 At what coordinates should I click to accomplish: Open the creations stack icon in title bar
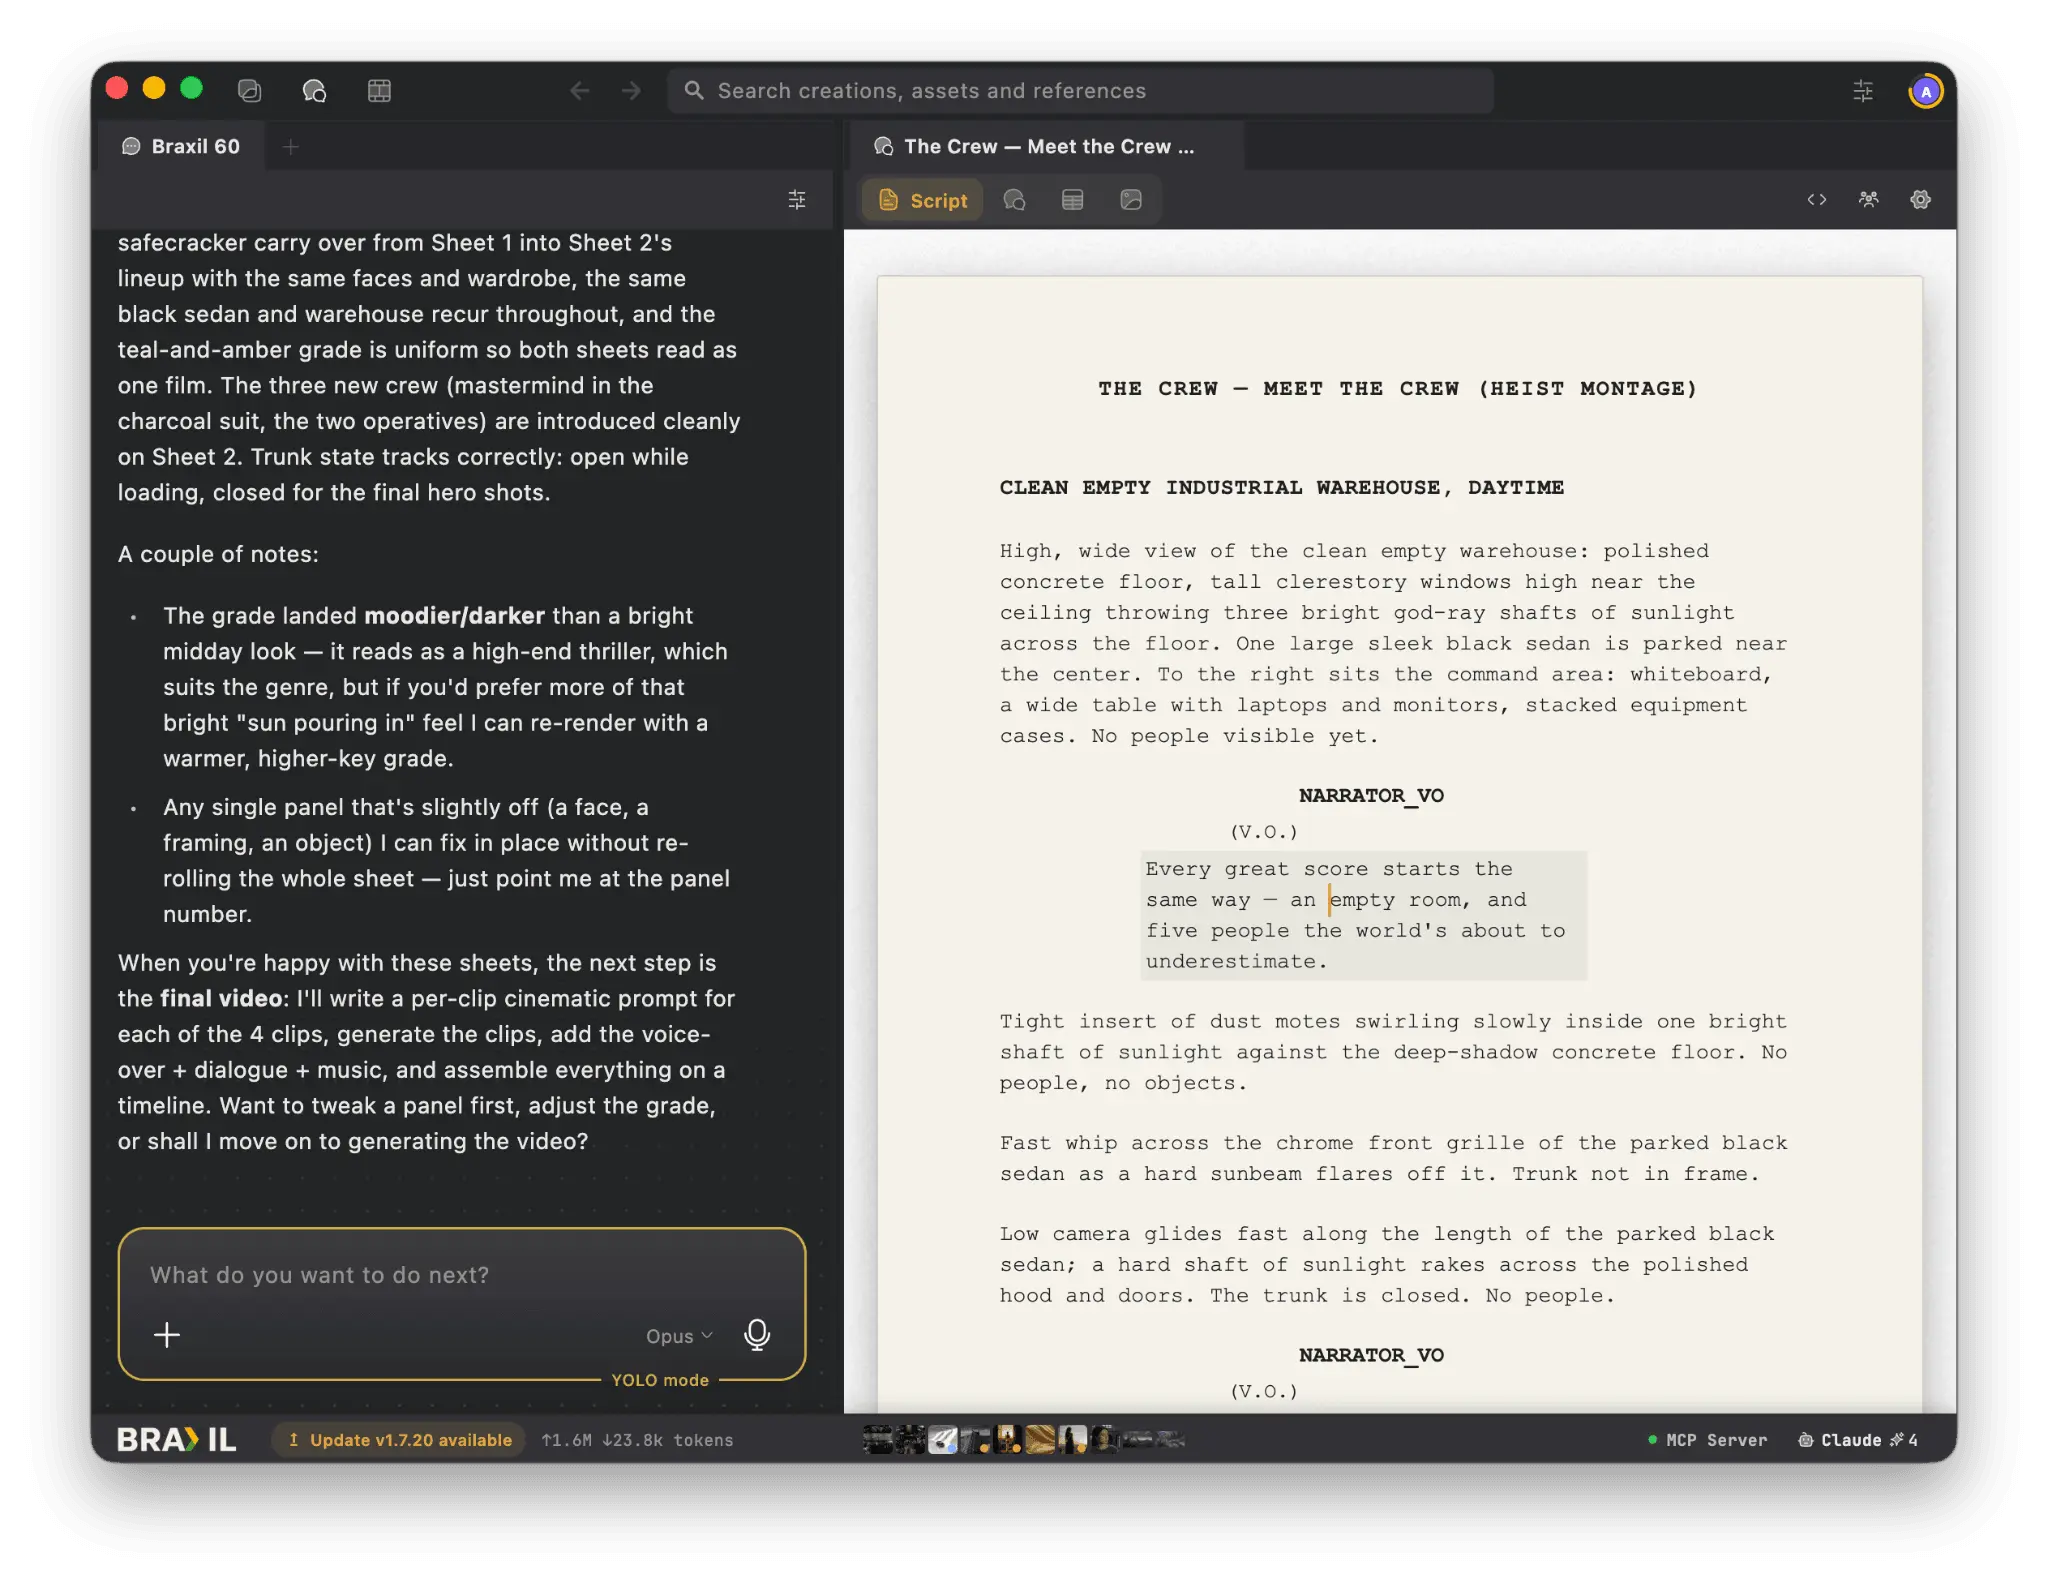click(249, 91)
